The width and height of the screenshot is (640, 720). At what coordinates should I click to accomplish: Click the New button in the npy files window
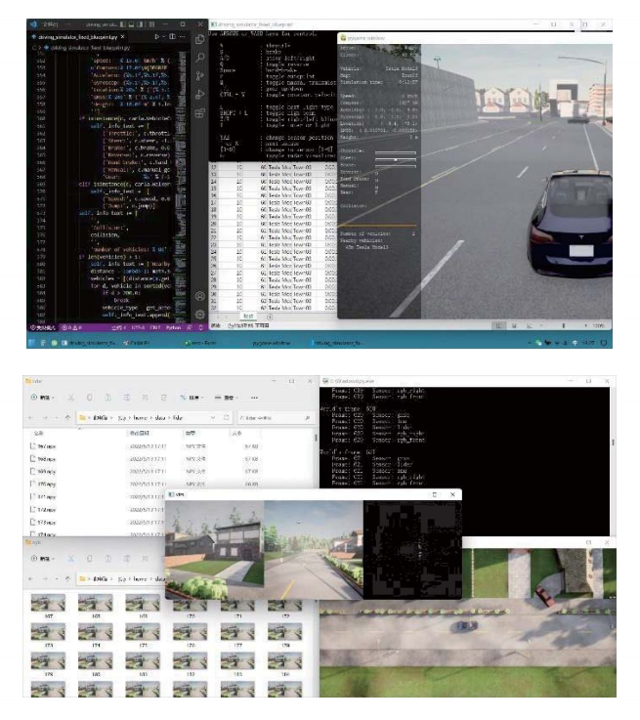point(41,396)
